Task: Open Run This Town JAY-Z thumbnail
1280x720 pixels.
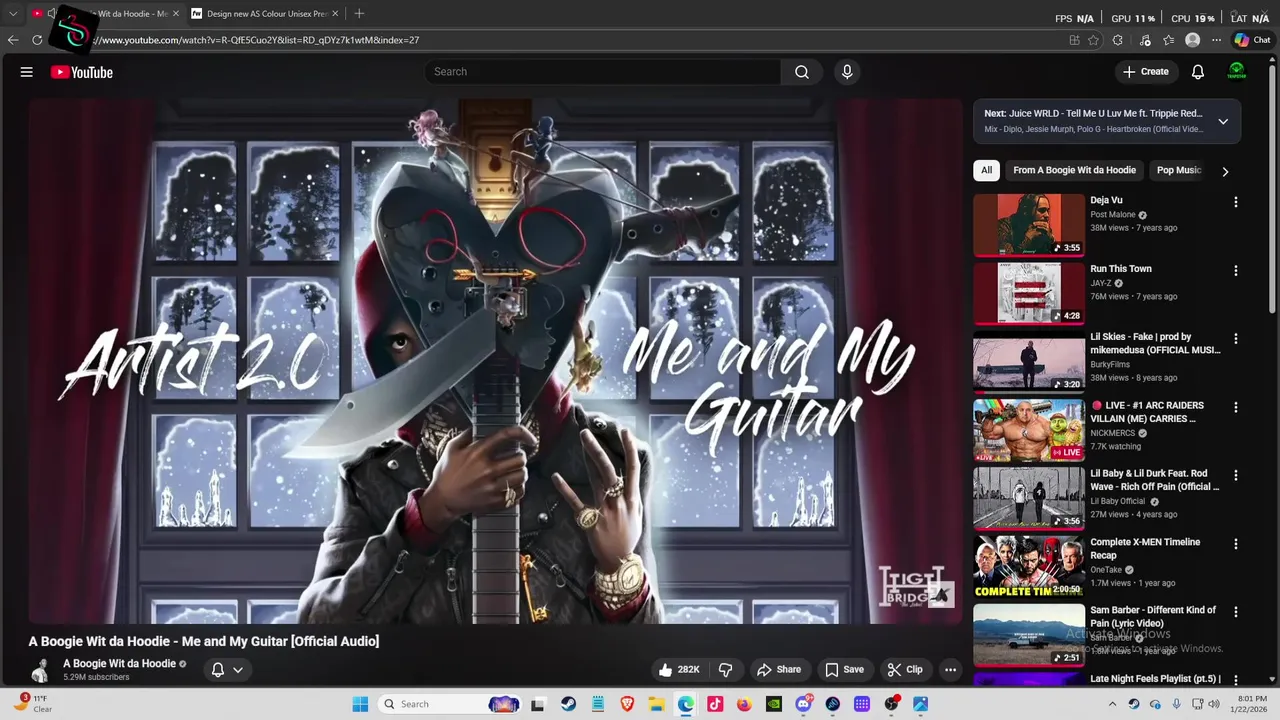Action: [x=1029, y=293]
